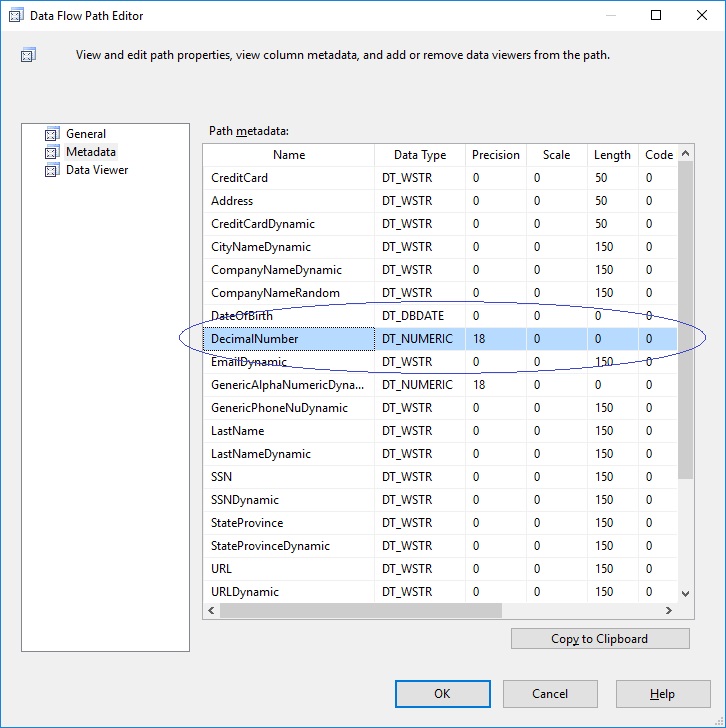
Task: Copy metadata with Copy to Clipboard
Action: [600, 639]
